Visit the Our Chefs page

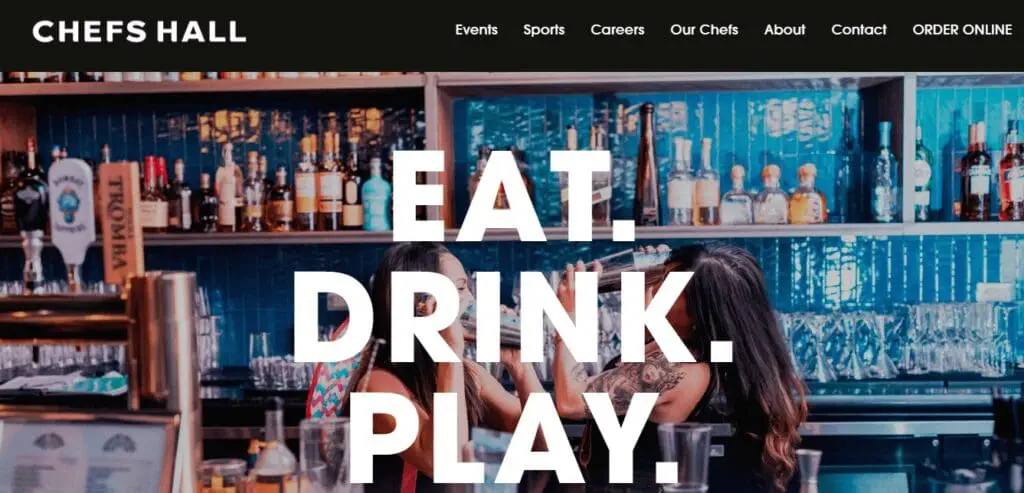click(x=704, y=29)
